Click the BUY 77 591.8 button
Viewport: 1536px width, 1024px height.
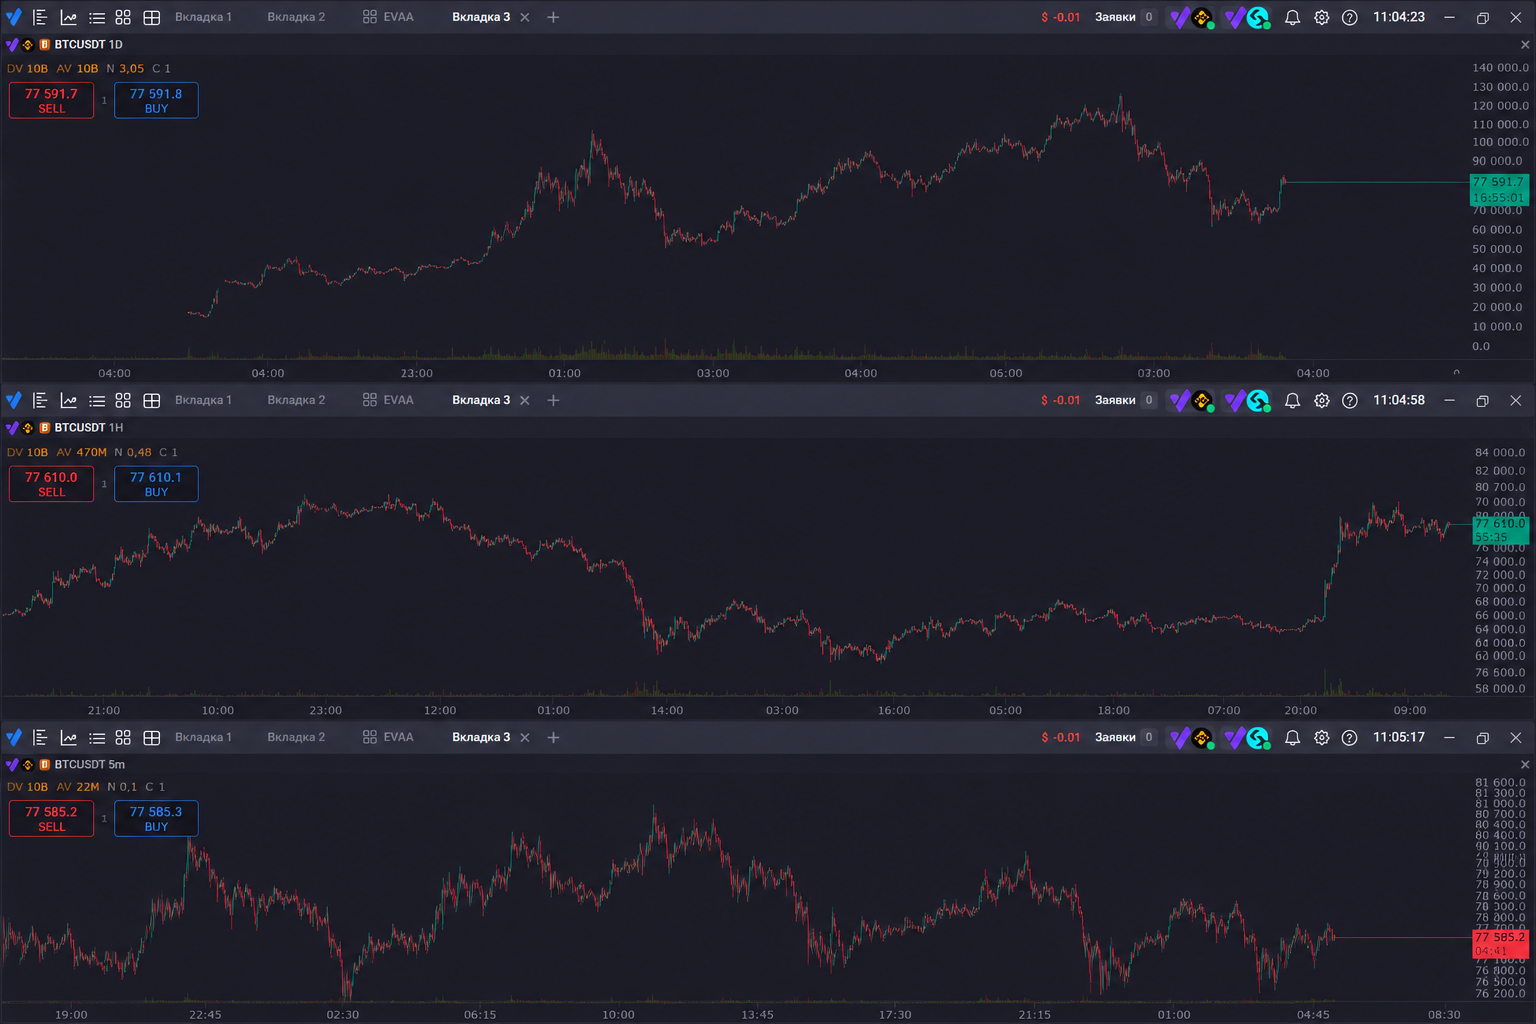click(156, 100)
